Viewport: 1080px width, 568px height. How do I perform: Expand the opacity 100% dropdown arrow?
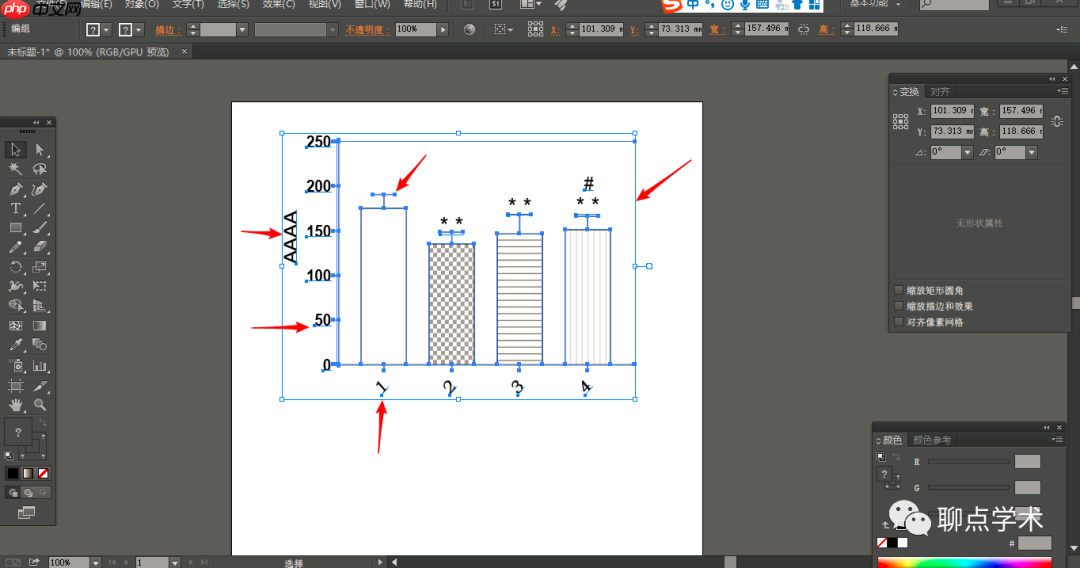coord(443,30)
